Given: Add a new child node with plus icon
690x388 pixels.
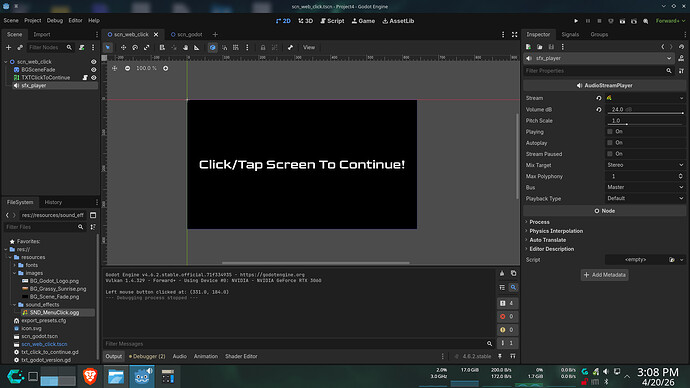Looking at the screenshot, I should click(x=8, y=48).
